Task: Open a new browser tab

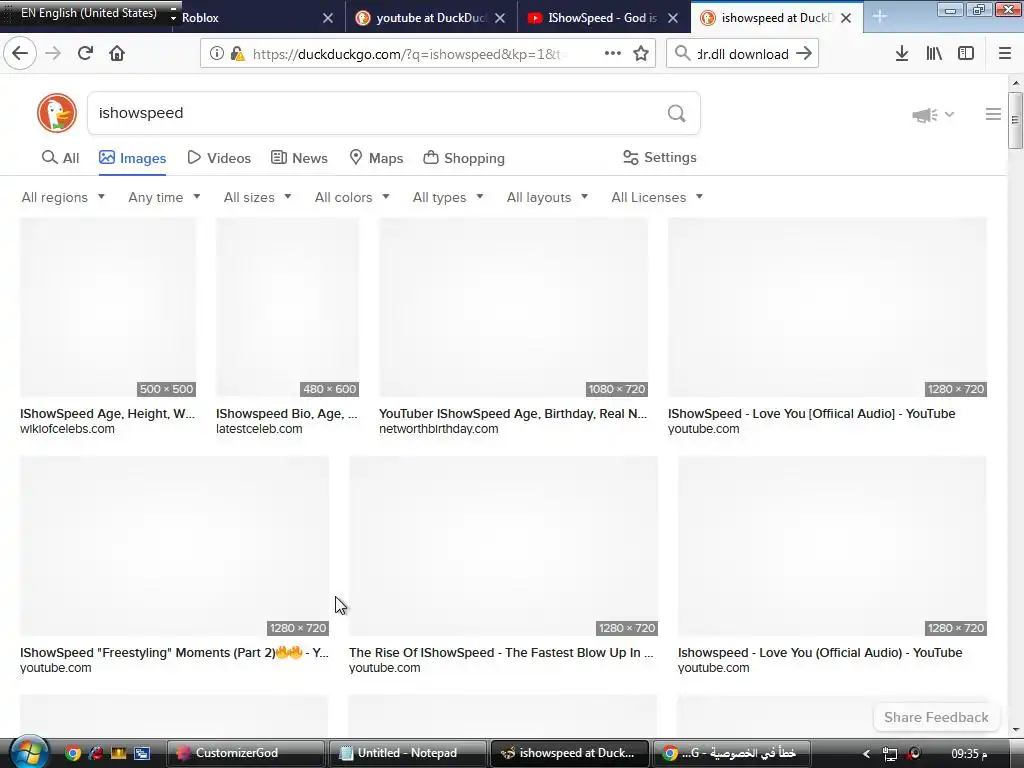Action: (880, 18)
